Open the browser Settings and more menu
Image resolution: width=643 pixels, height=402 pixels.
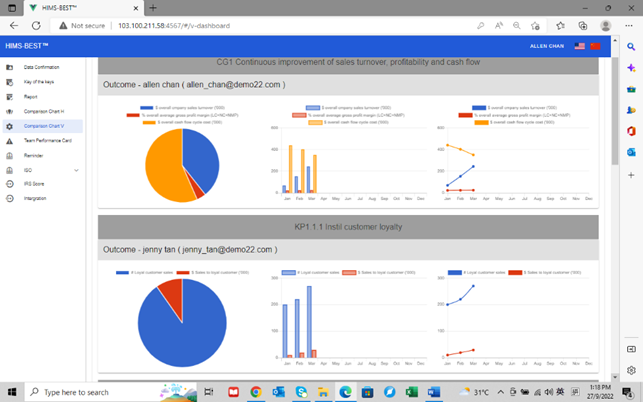[x=630, y=25]
